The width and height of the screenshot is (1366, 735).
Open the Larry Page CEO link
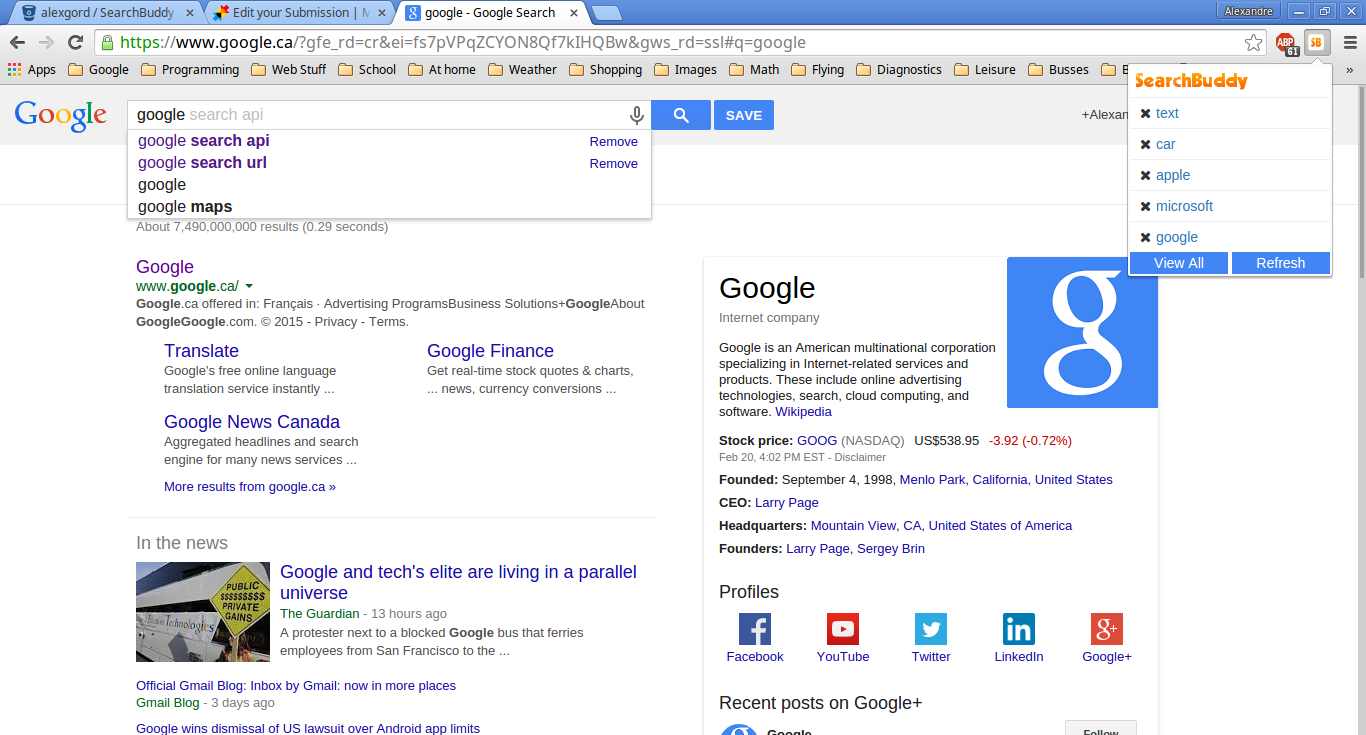coord(786,503)
